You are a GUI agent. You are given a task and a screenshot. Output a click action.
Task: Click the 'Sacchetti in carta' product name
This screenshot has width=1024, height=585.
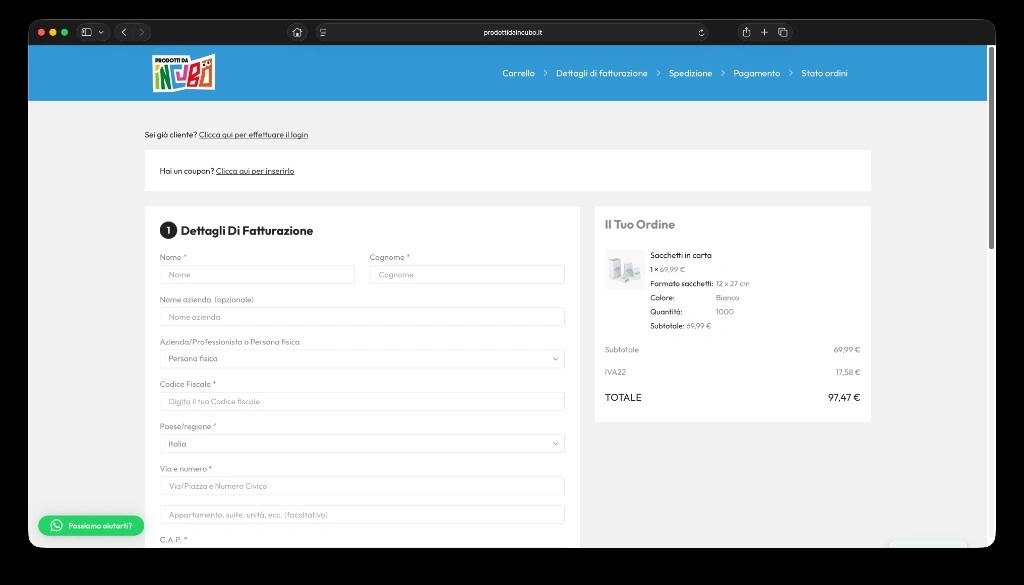coord(680,255)
